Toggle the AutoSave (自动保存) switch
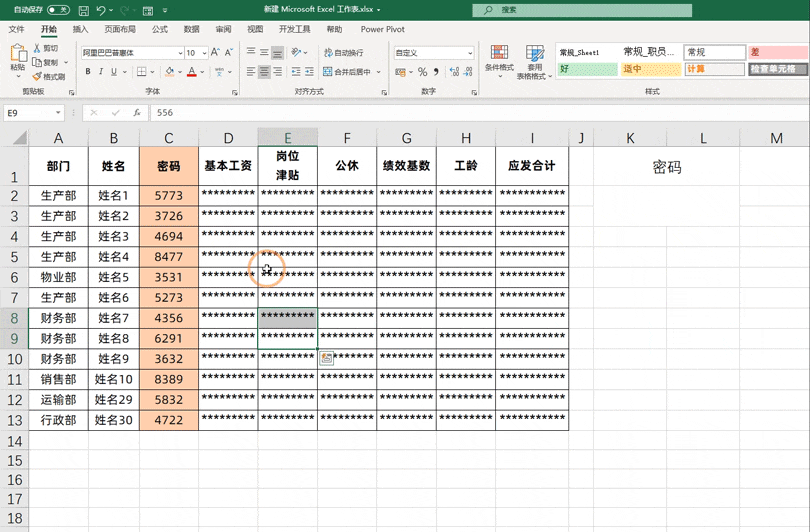Image resolution: width=810 pixels, height=532 pixels. tap(58, 10)
